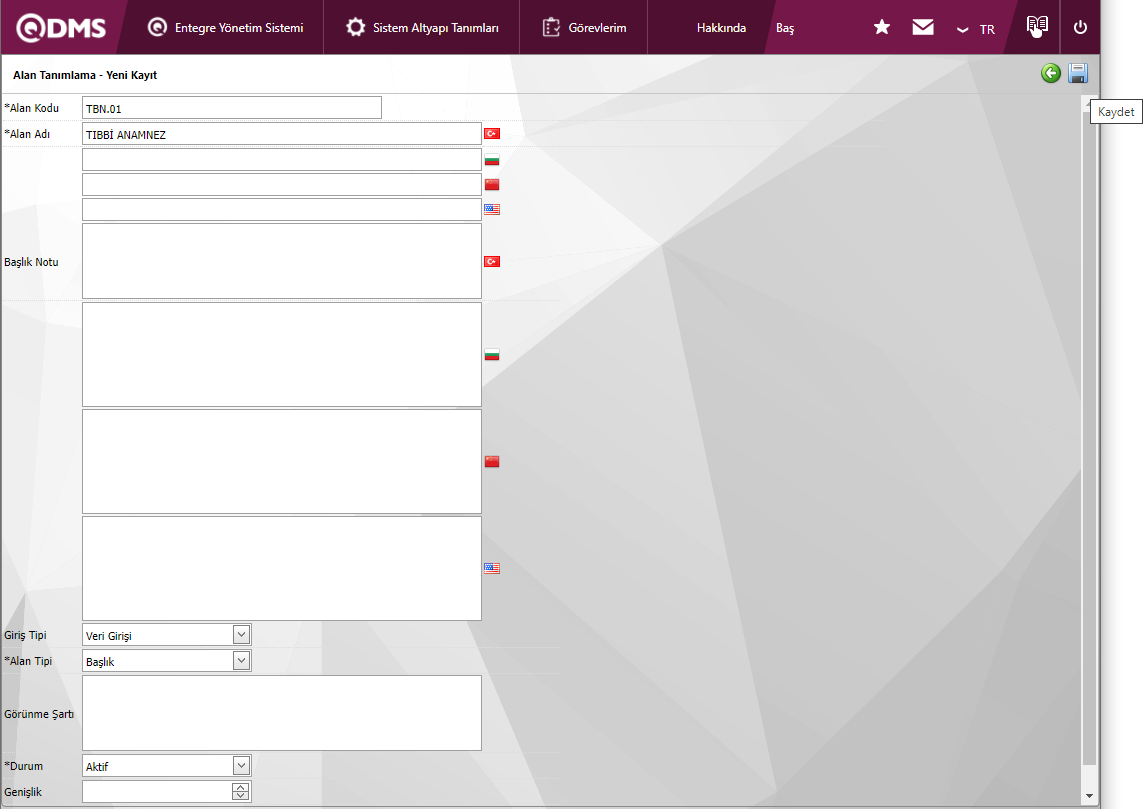
Task: Click the Bulgarian Başlık Notu textarea
Action: [x=282, y=354]
